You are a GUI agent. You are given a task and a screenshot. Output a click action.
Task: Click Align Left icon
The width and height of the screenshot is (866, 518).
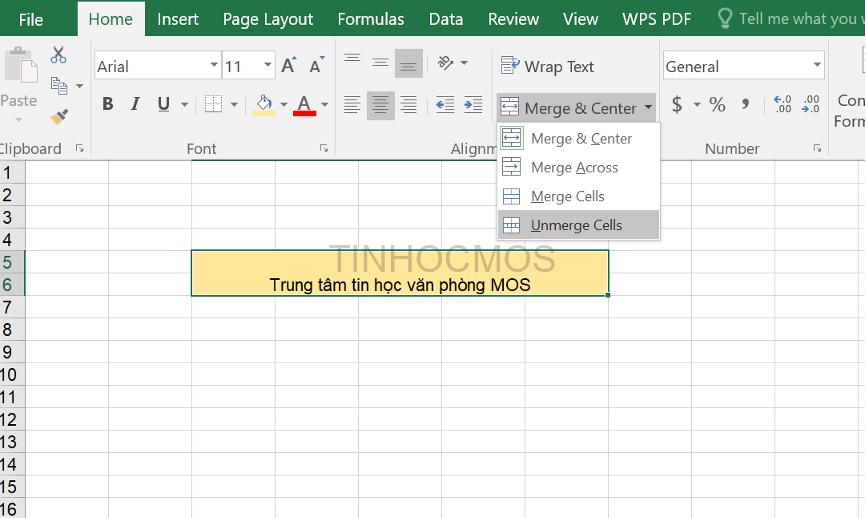tap(352, 104)
